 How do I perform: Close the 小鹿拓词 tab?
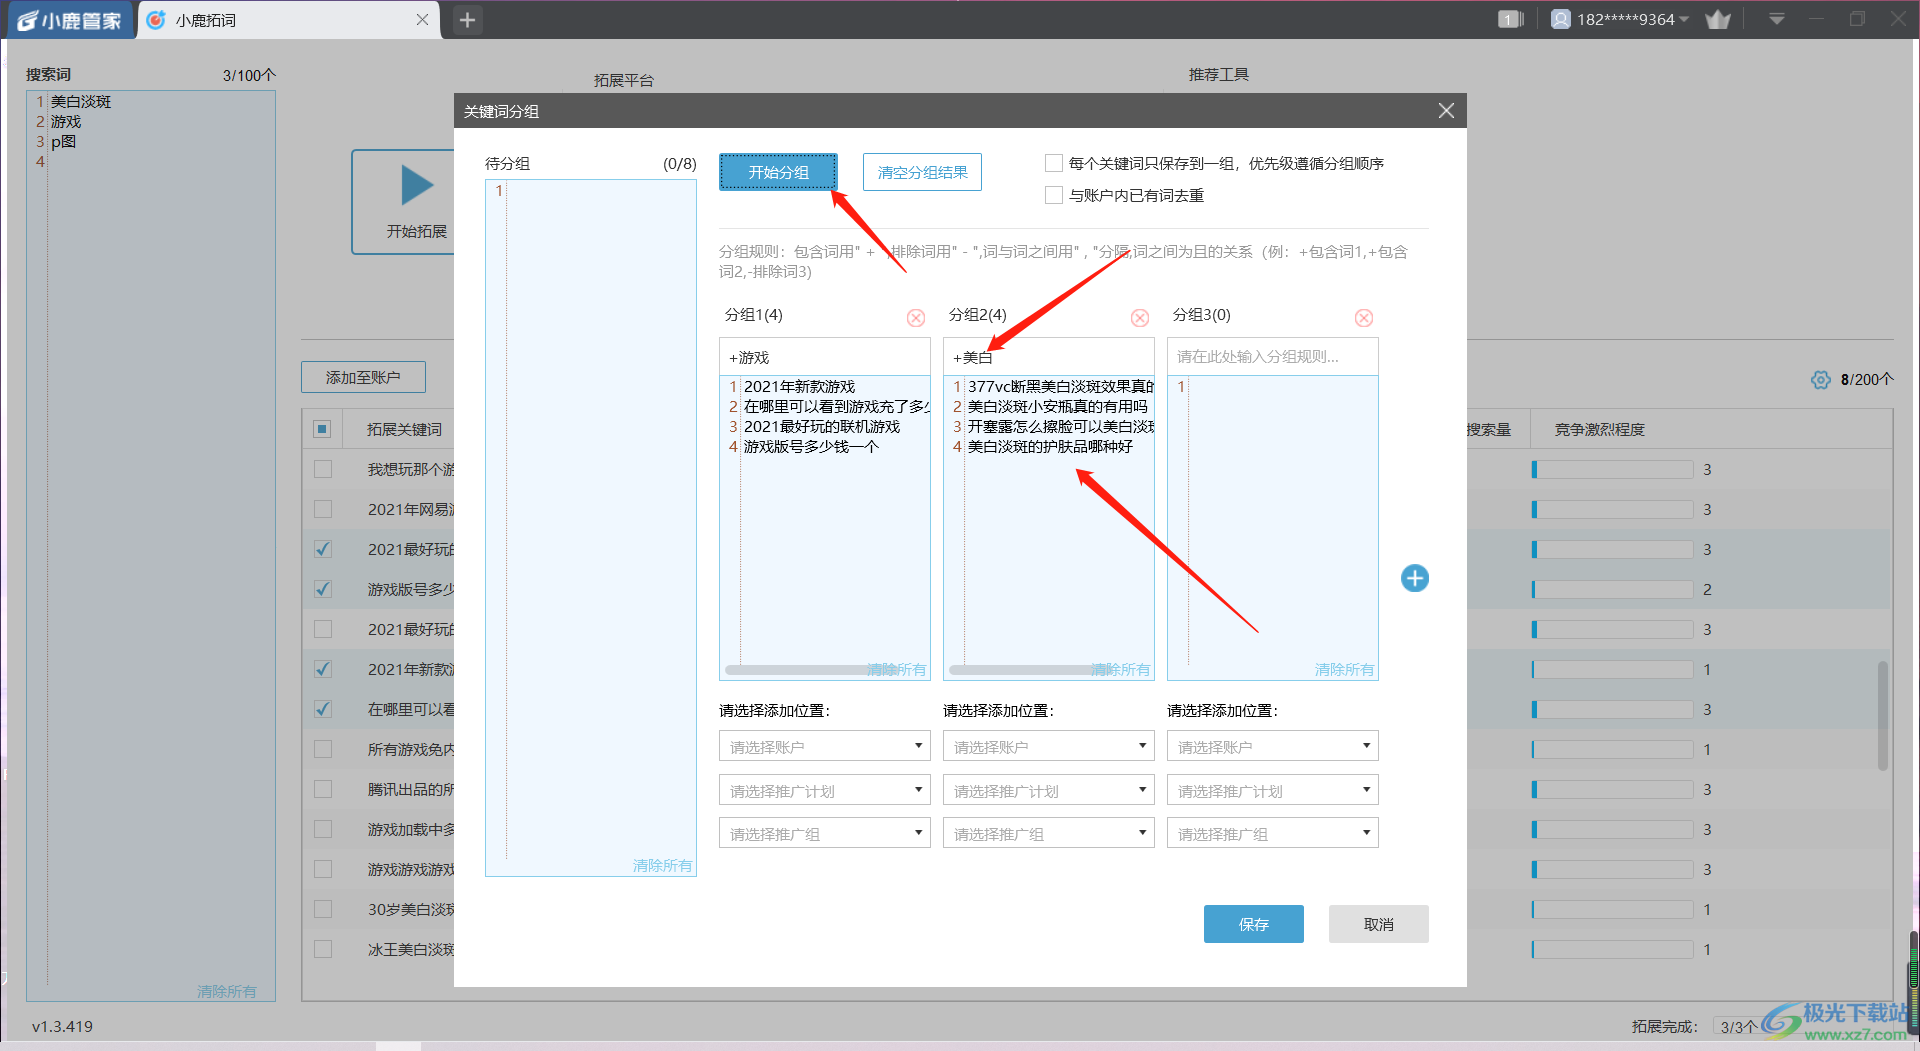[x=422, y=20]
